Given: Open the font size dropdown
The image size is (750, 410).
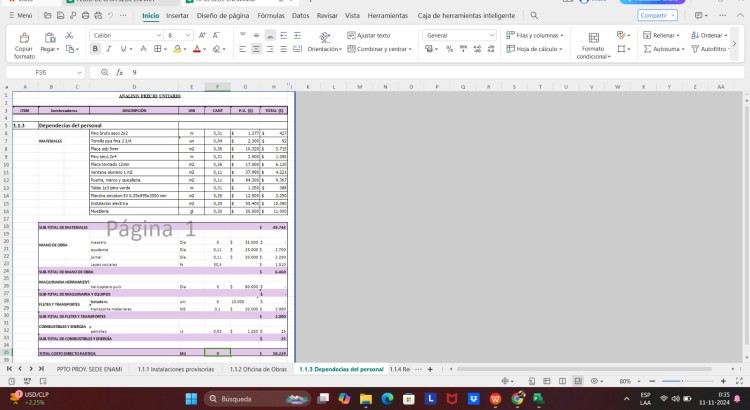Looking at the screenshot, I should [x=188, y=35].
